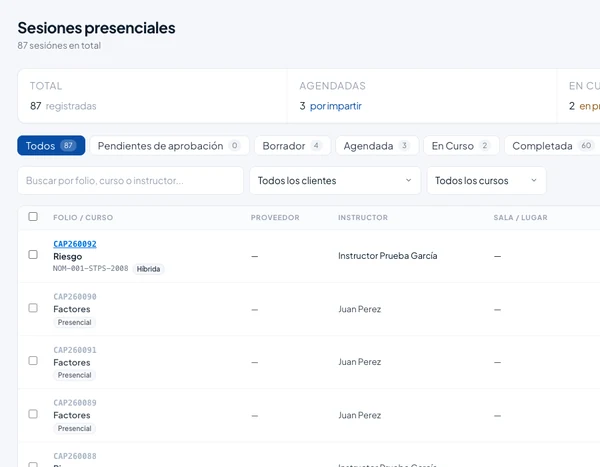Screen dimensions: 600x467
Task: Click the 'por impartir' link
Action: (336, 106)
